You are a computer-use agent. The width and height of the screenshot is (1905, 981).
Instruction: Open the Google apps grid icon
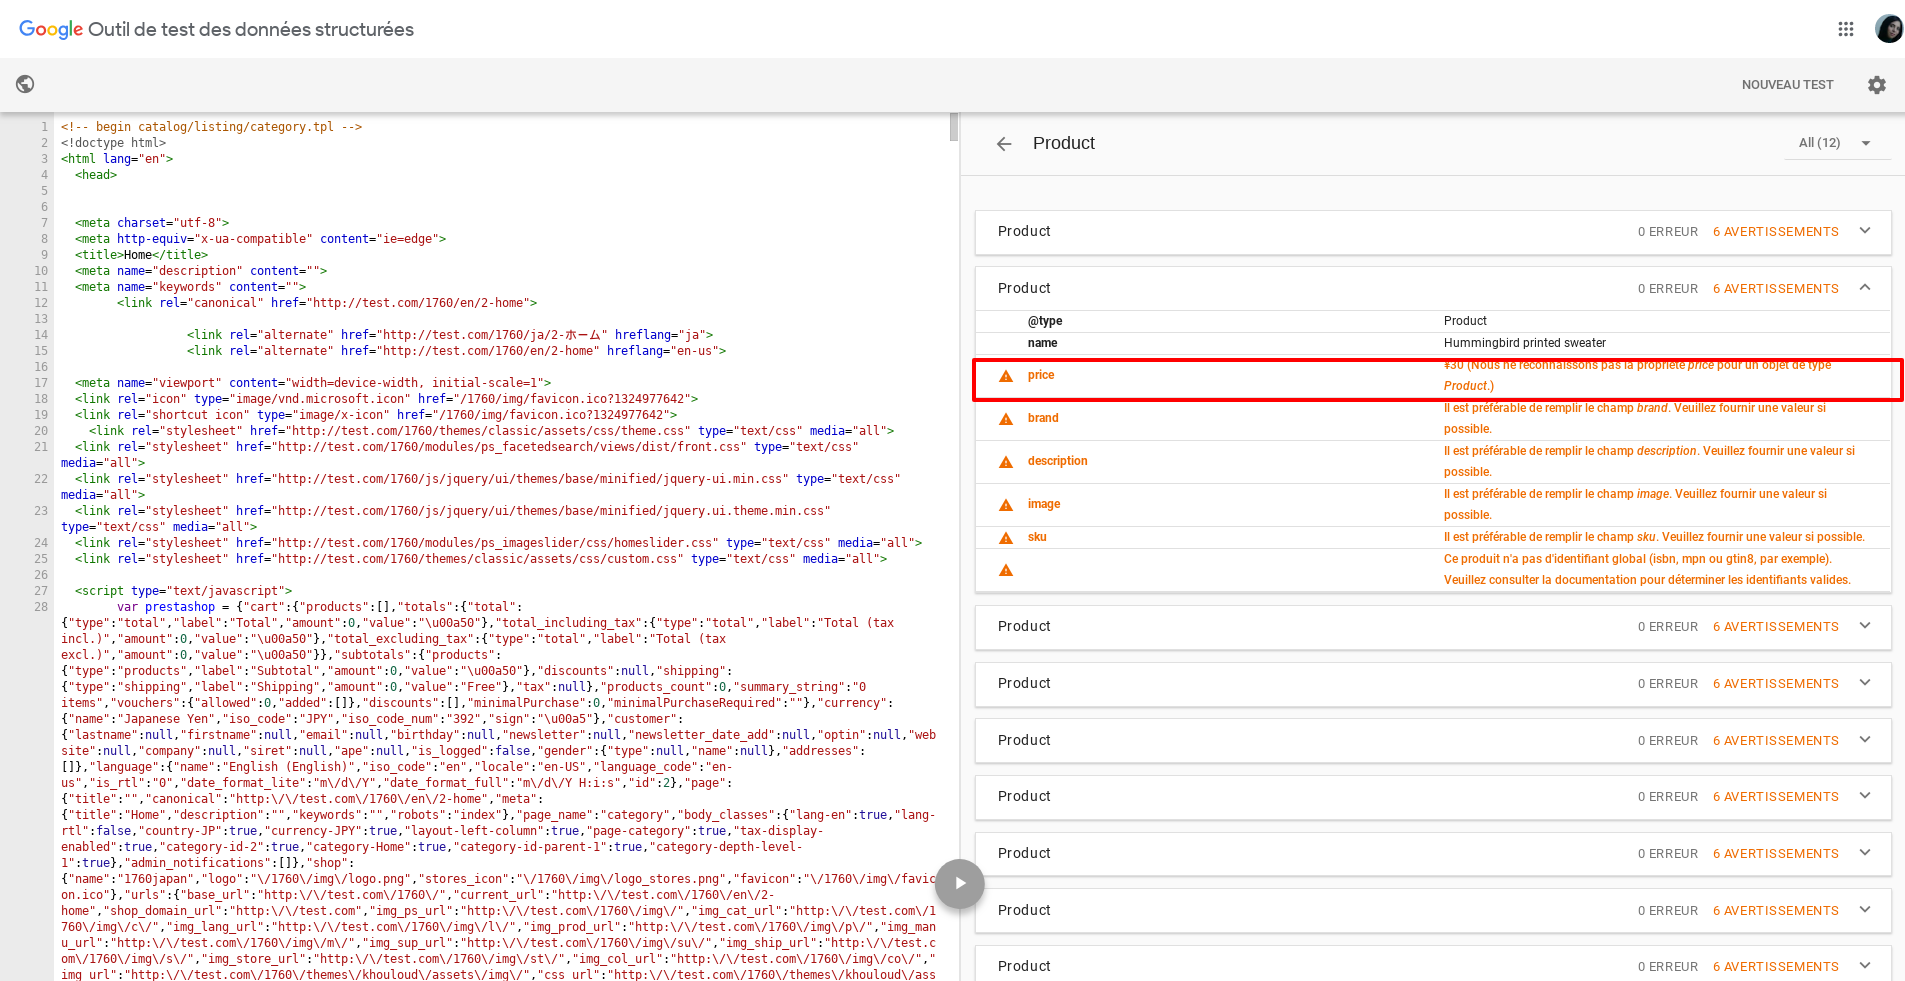tap(1845, 28)
